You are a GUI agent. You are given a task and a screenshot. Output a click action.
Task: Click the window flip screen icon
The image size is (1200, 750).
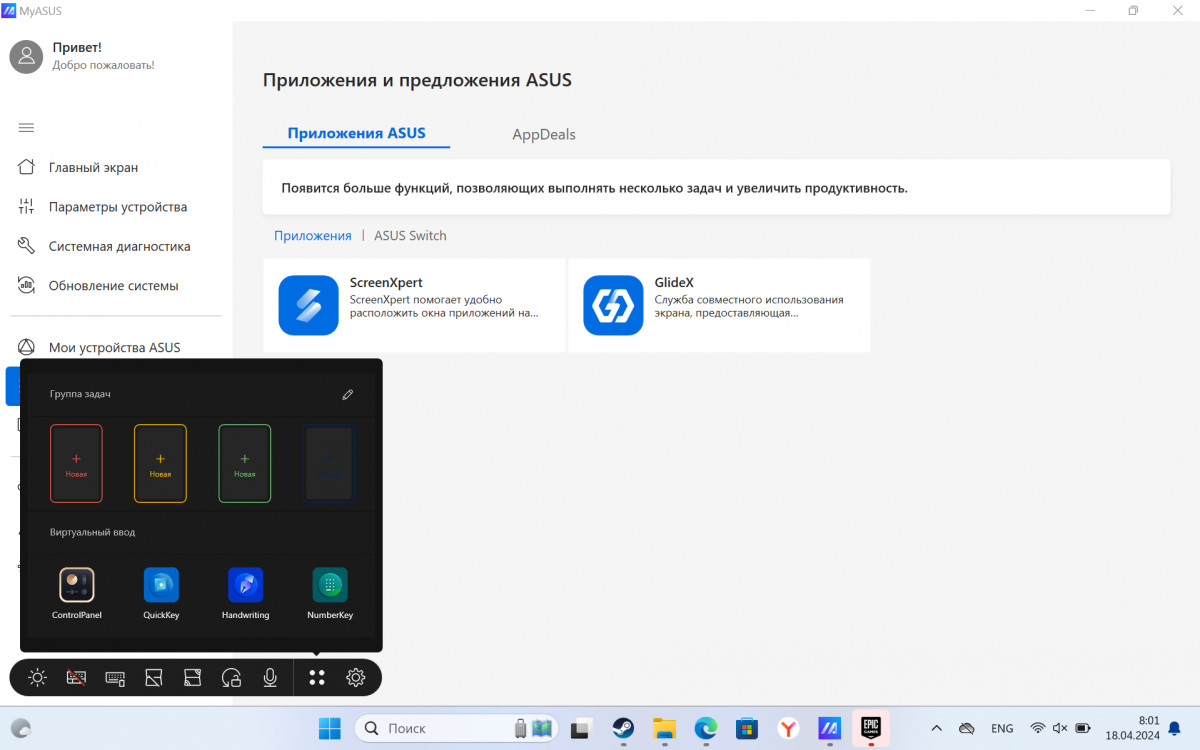click(x=193, y=678)
